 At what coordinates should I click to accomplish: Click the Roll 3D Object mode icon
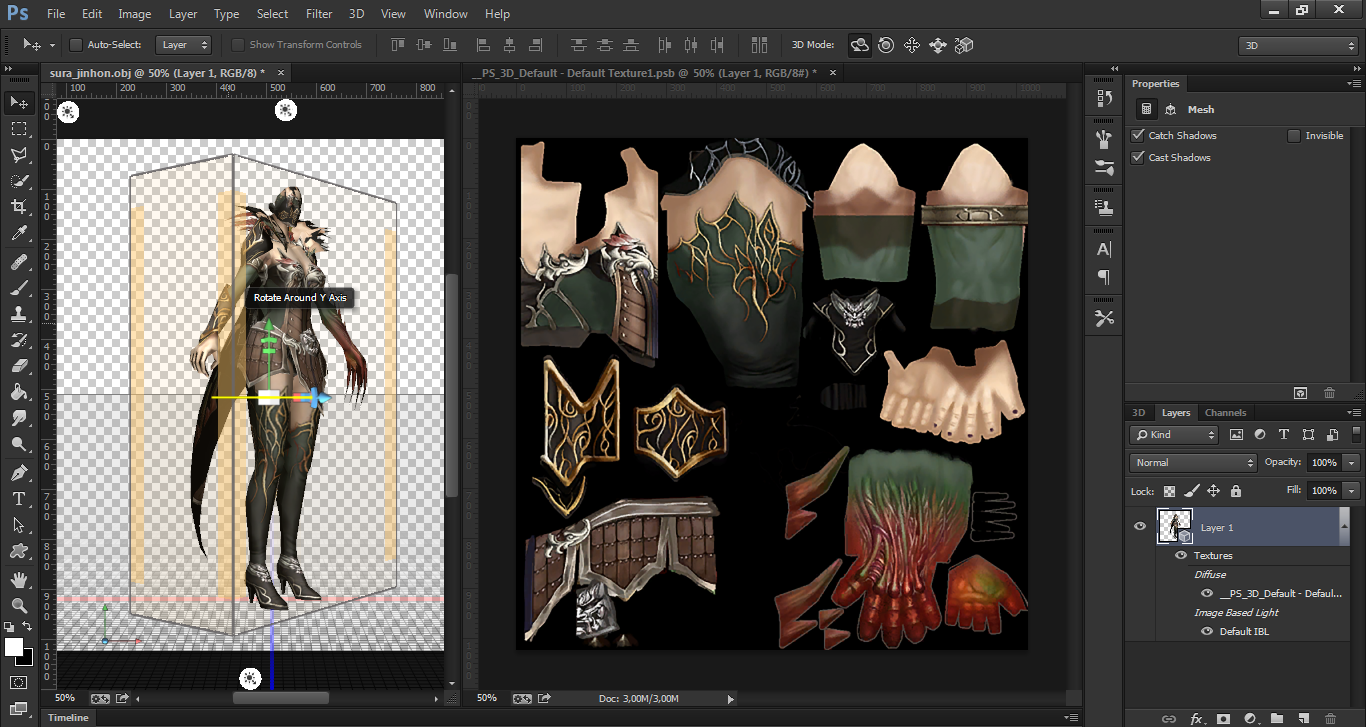pyautogui.click(x=886, y=45)
